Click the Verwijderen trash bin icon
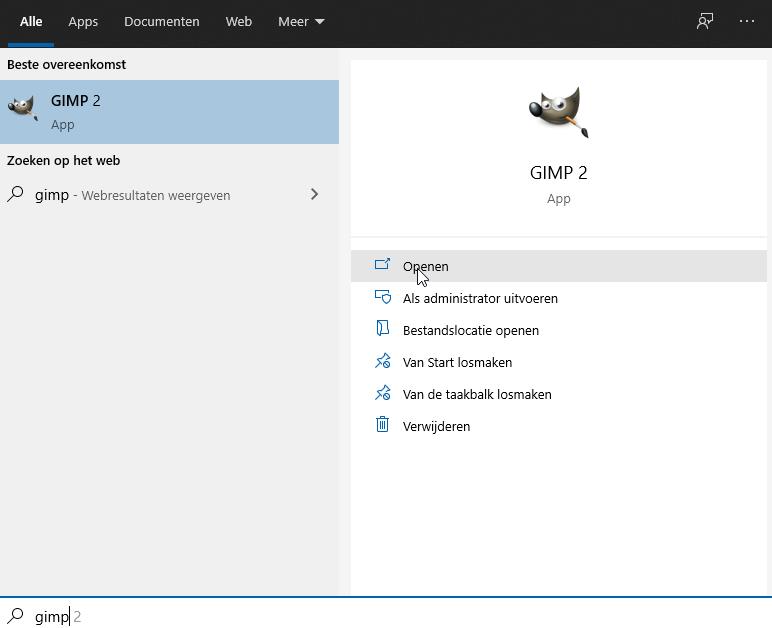The width and height of the screenshot is (772, 628). coord(382,425)
